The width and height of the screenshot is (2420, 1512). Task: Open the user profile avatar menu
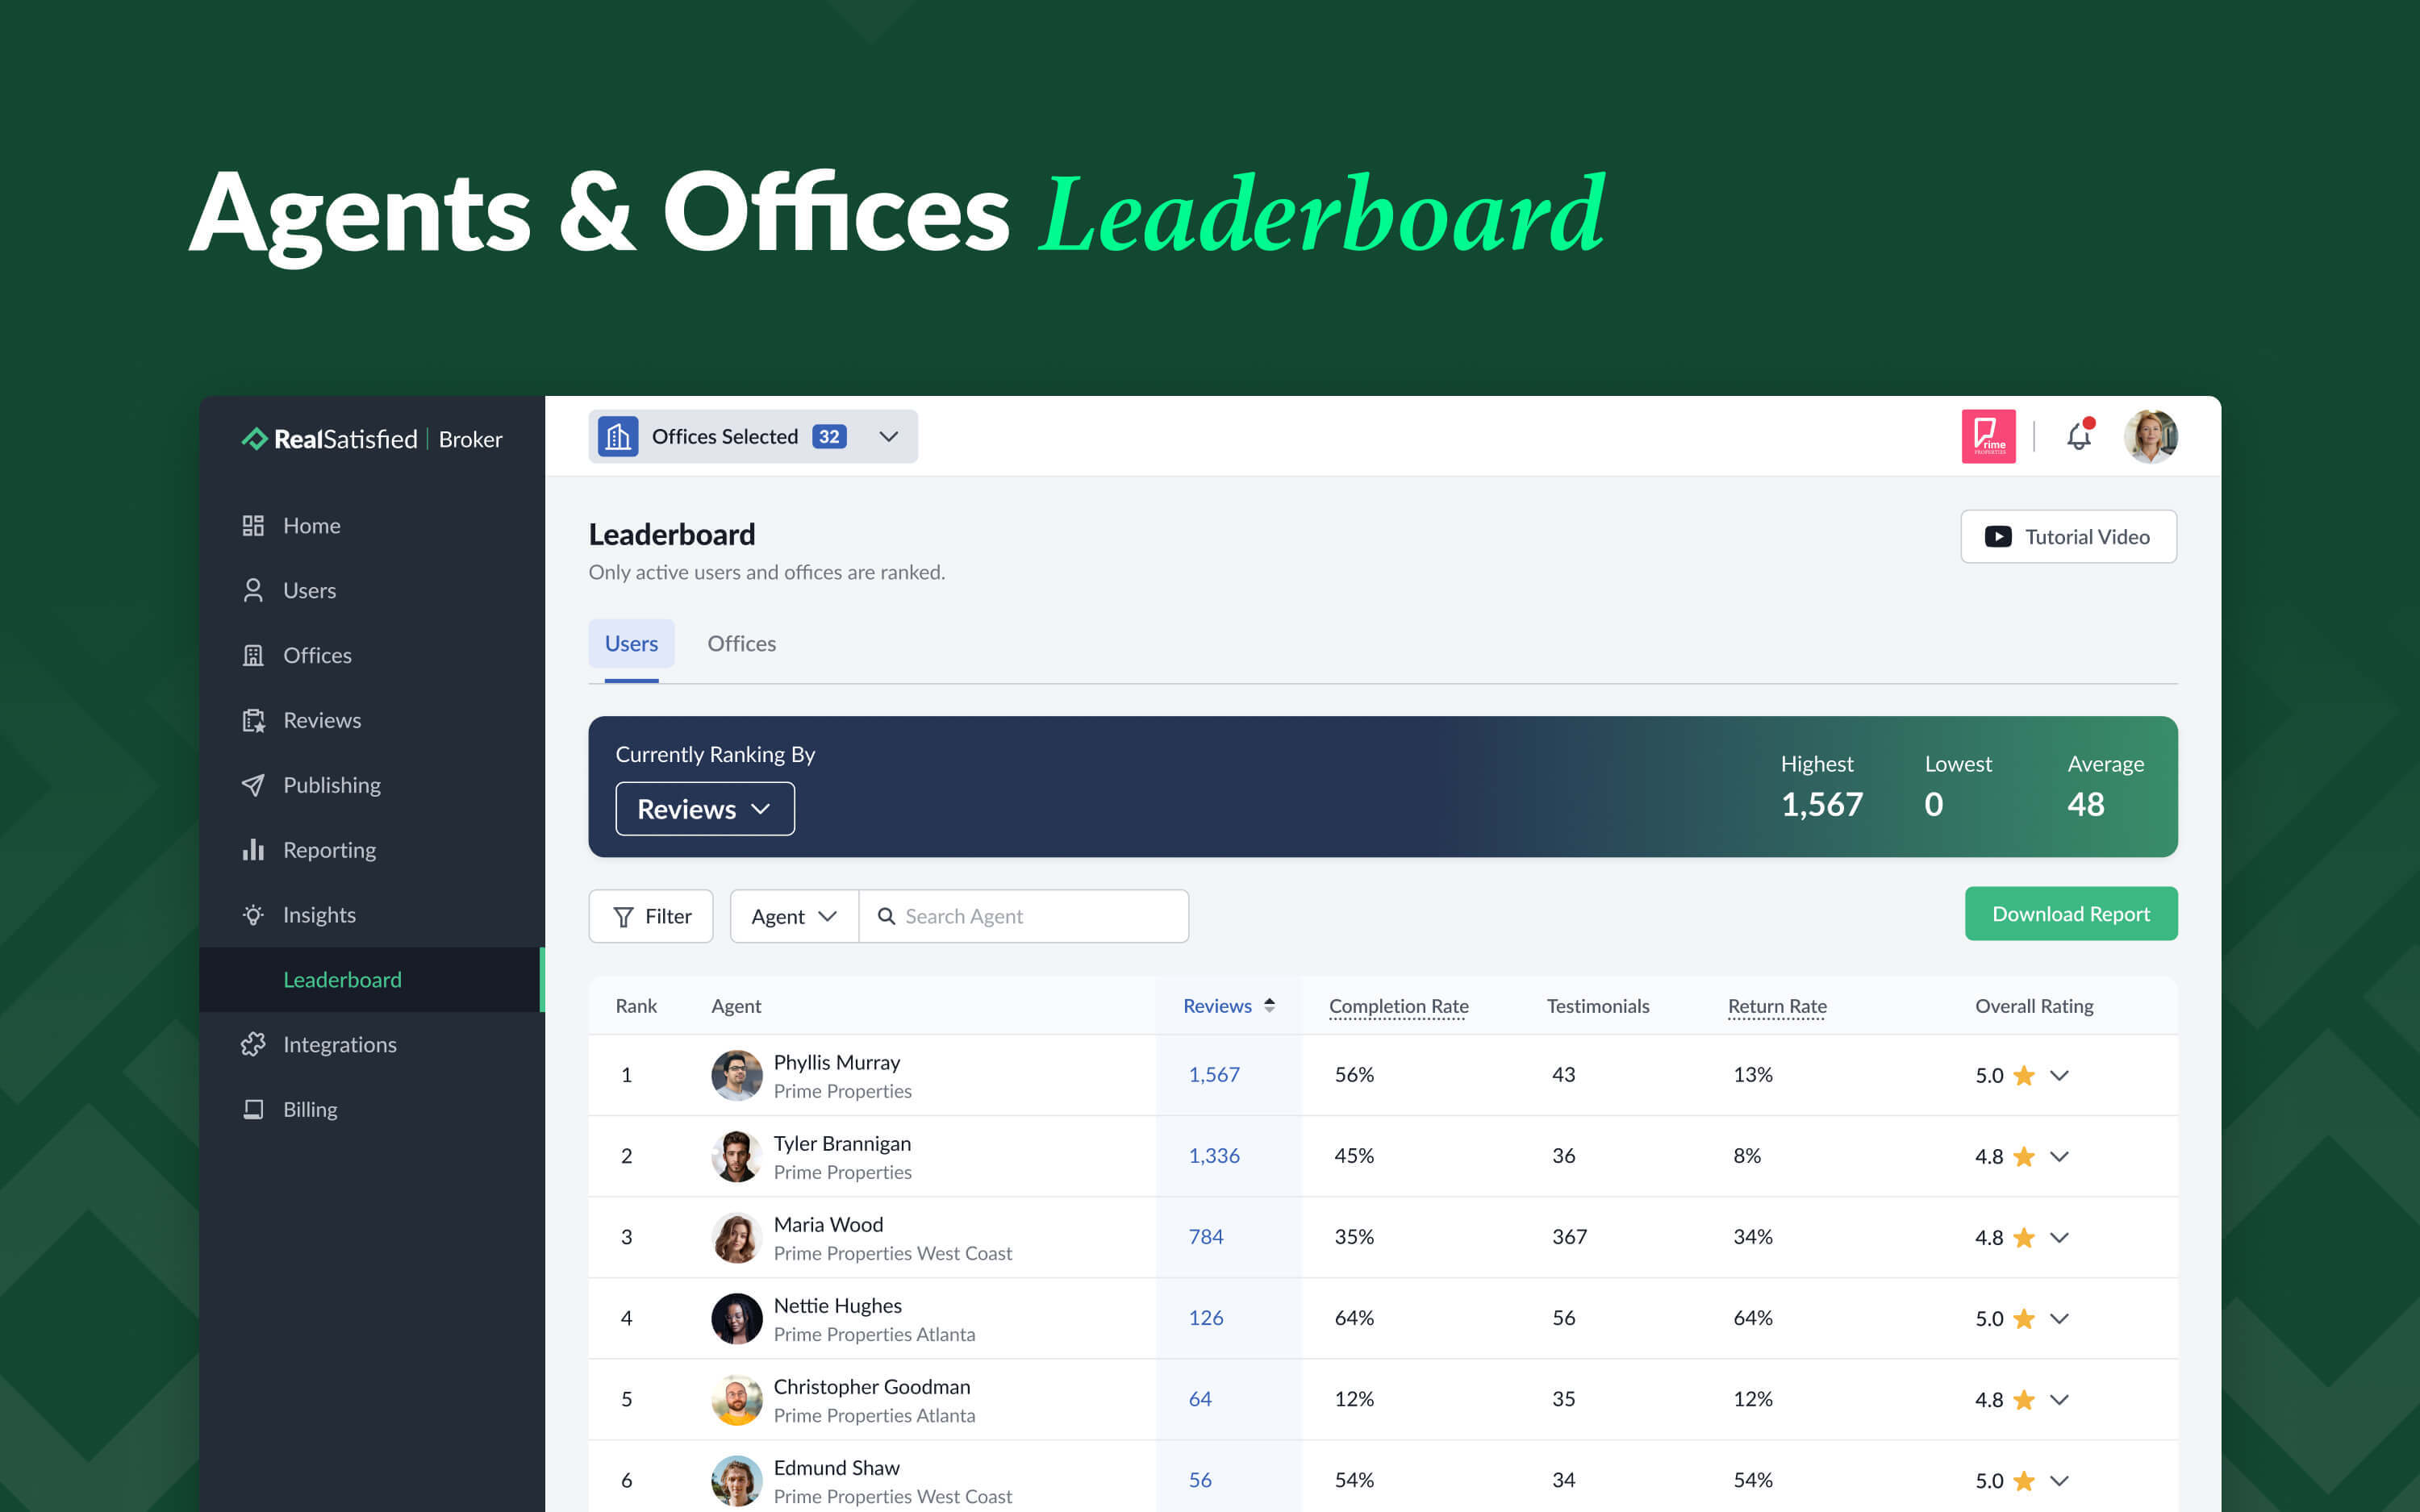click(2150, 436)
